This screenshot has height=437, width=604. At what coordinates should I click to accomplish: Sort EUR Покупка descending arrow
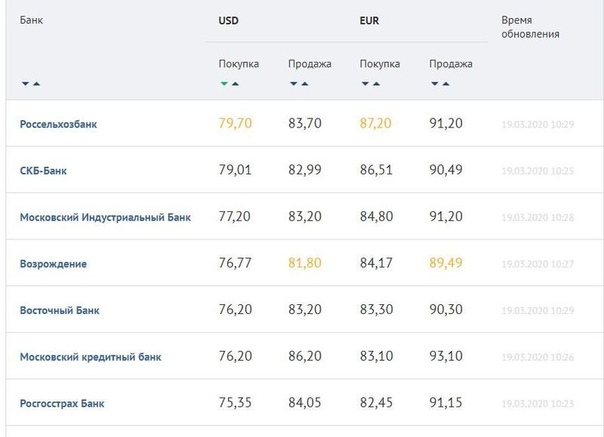tap(364, 83)
